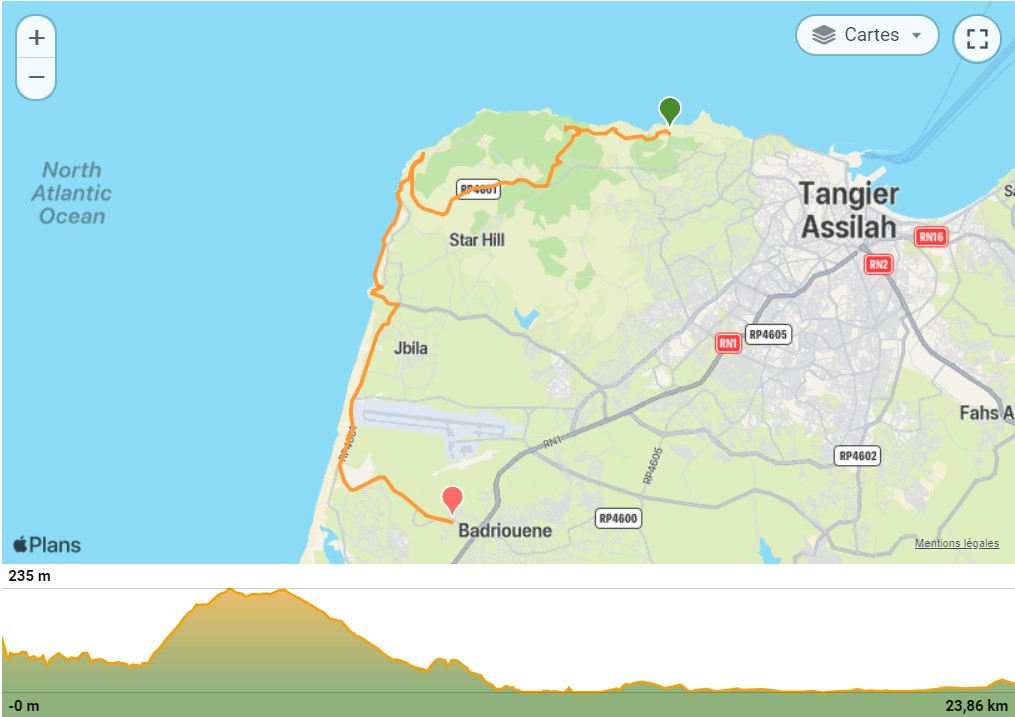The height and width of the screenshot is (717, 1015).
Task: Click the Apple Plans logo
Action: click(47, 545)
